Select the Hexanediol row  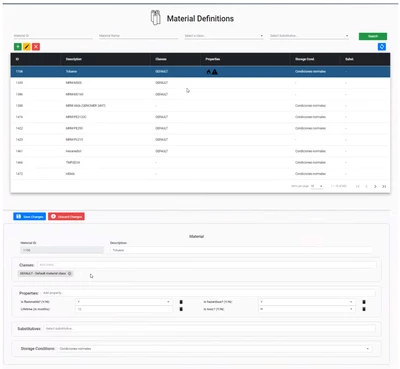[x=200, y=151]
